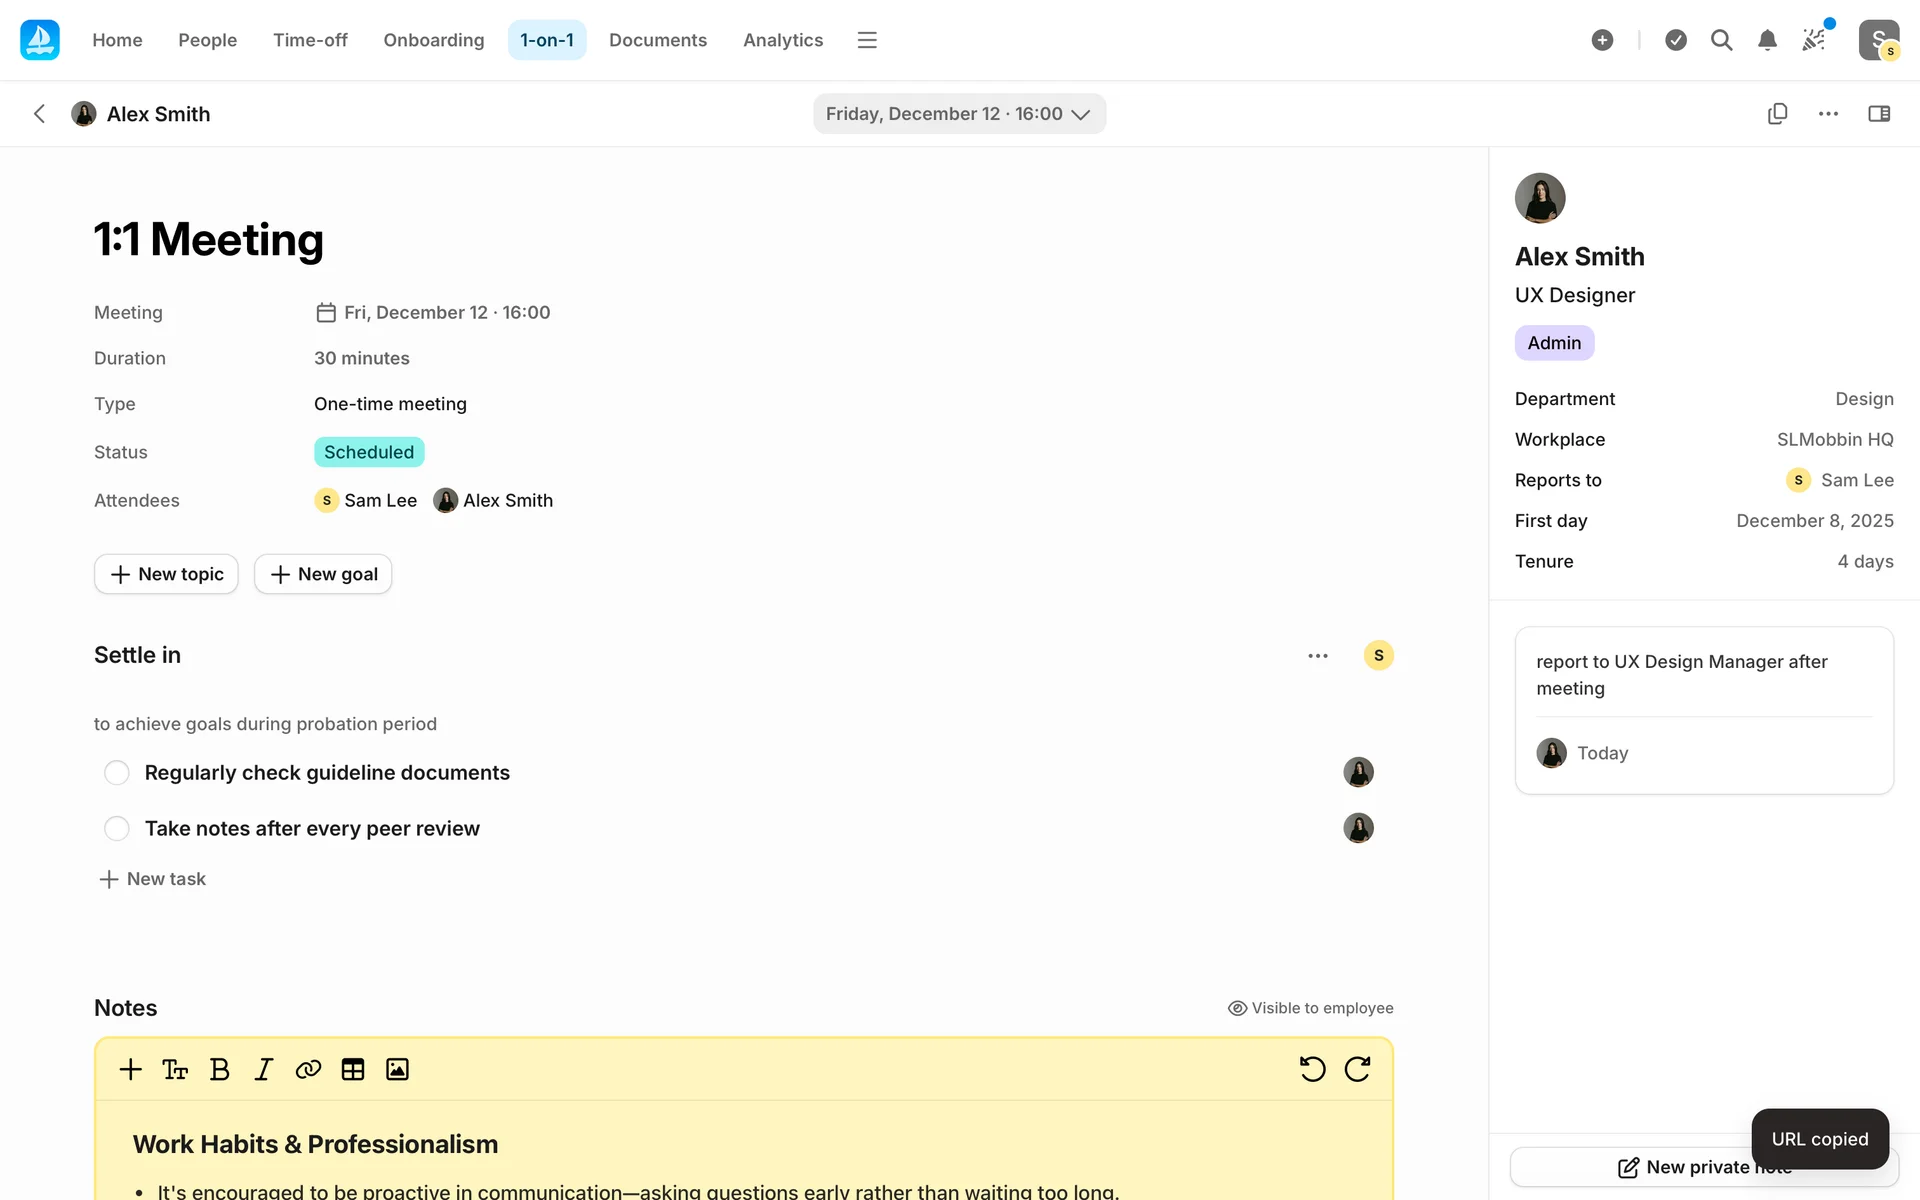
Task: Add a New topic to the meeting
Action: (x=166, y=574)
